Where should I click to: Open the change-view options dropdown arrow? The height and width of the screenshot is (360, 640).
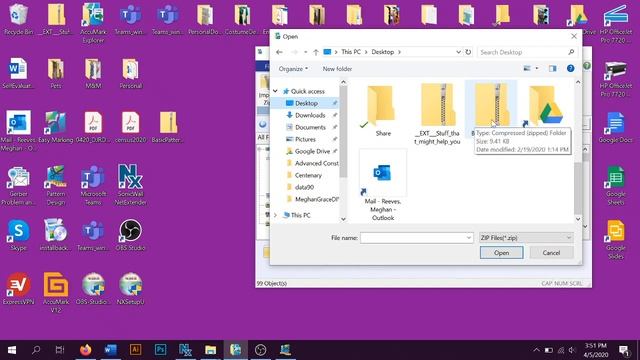pyautogui.click(x=537, y=69)
